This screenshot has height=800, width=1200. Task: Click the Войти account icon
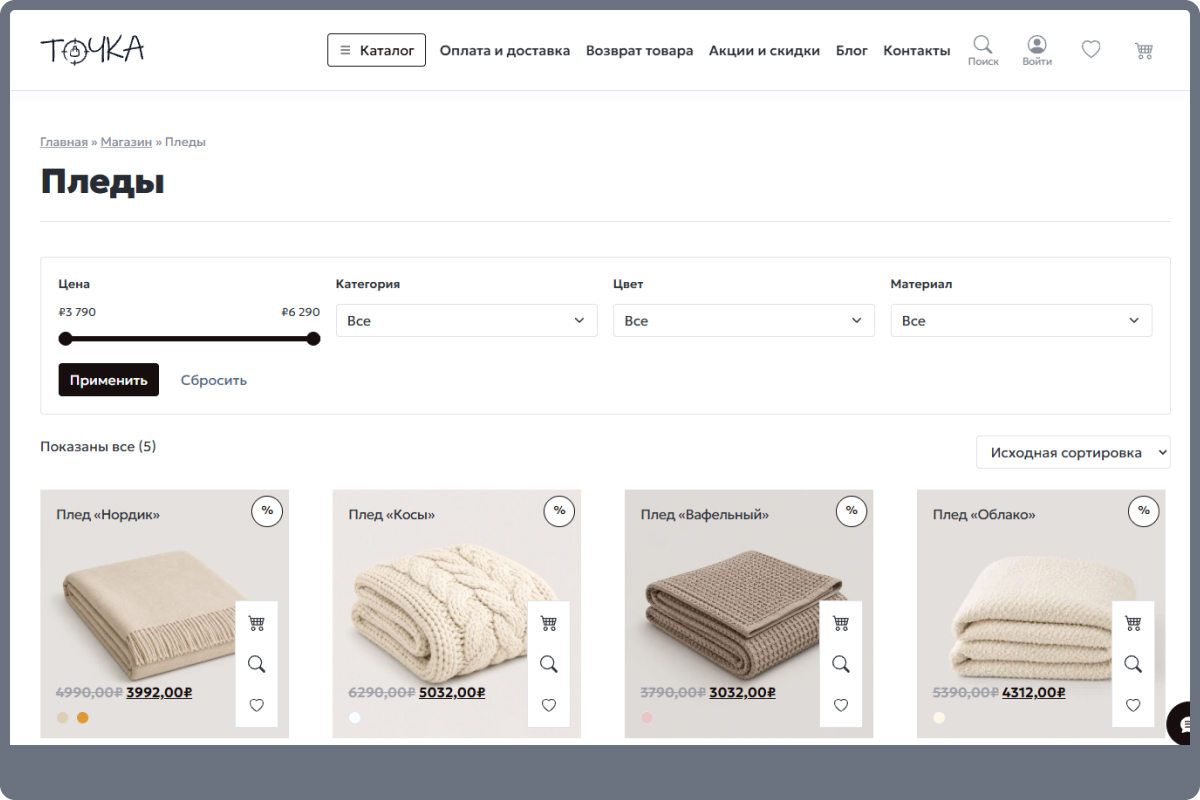[1037, 50]
